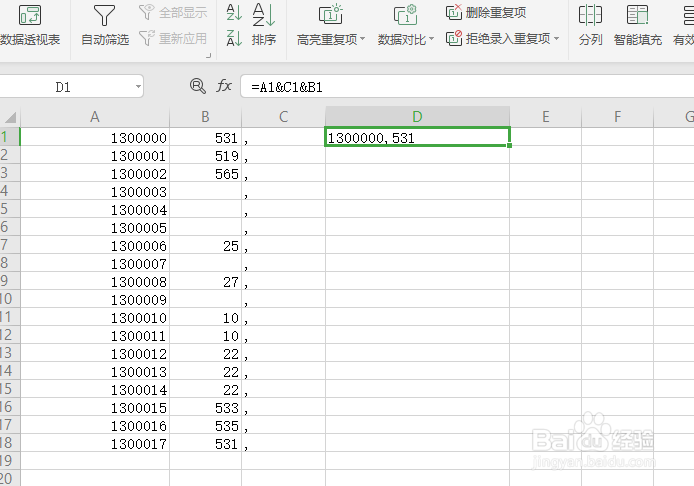The image size is (694, 486).
Task: Enable 自动筛选 auto filter
Action: click(105, 25)
